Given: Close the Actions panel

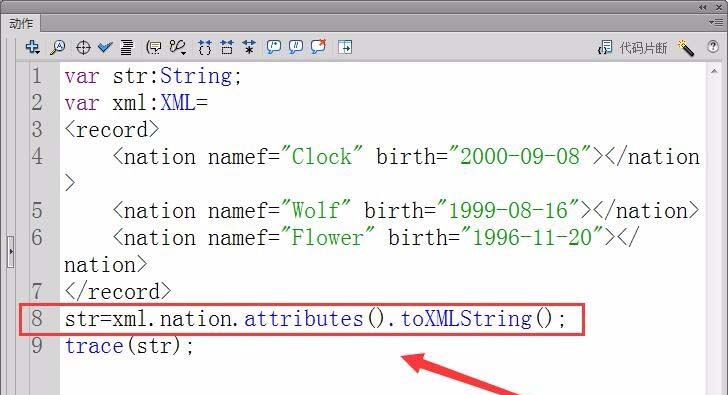Looking at the screenshot, I should [x=718, y=7].
